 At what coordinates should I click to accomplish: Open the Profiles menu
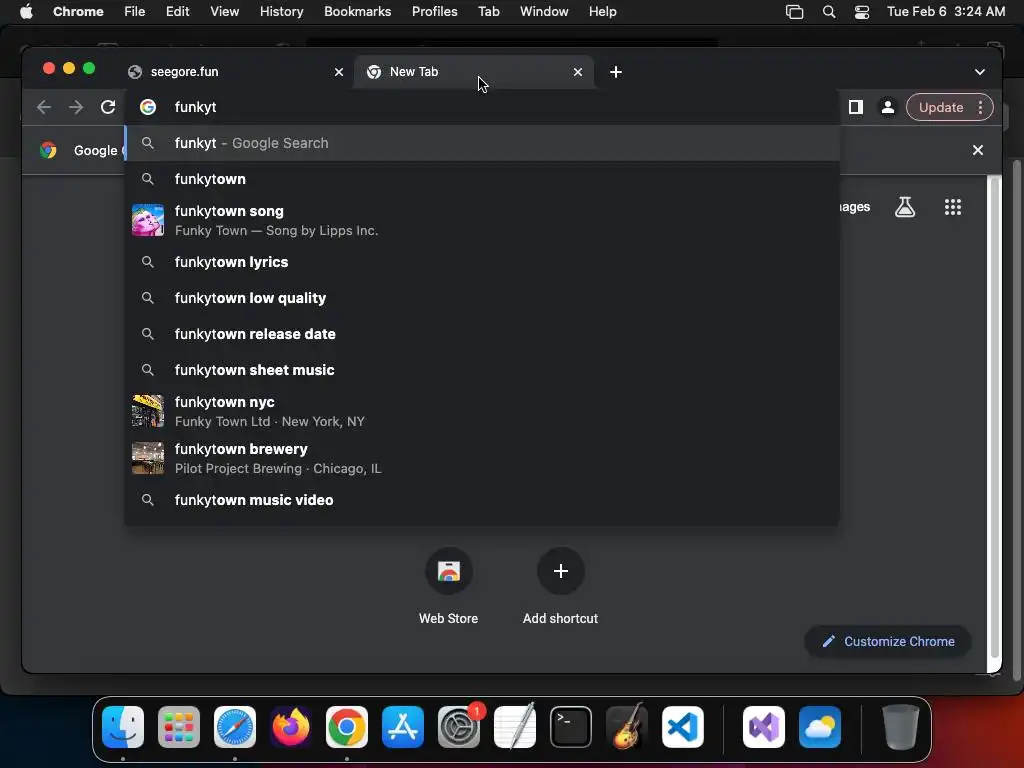coord(434,12)
